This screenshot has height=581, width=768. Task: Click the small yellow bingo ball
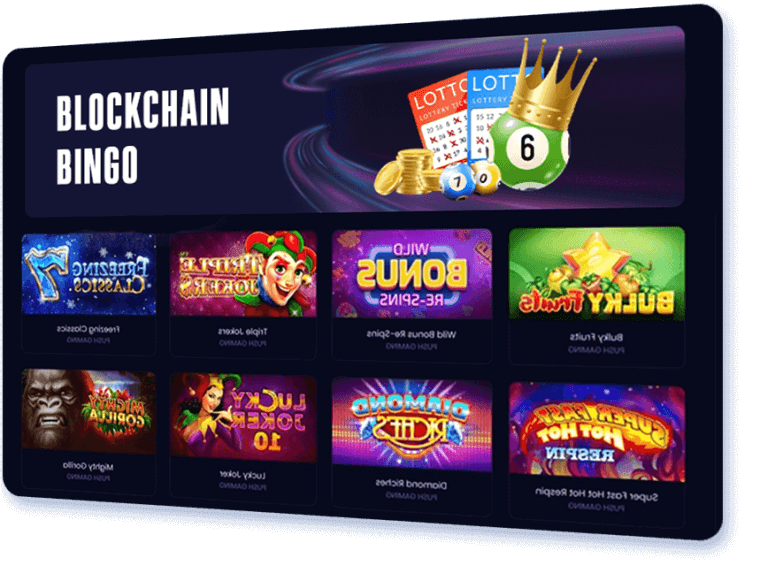[x=486, y=178]
